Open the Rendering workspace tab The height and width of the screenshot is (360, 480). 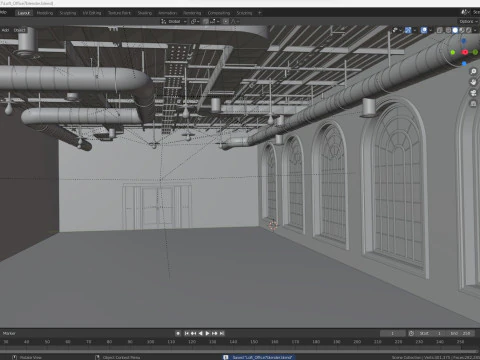point(192,13)
